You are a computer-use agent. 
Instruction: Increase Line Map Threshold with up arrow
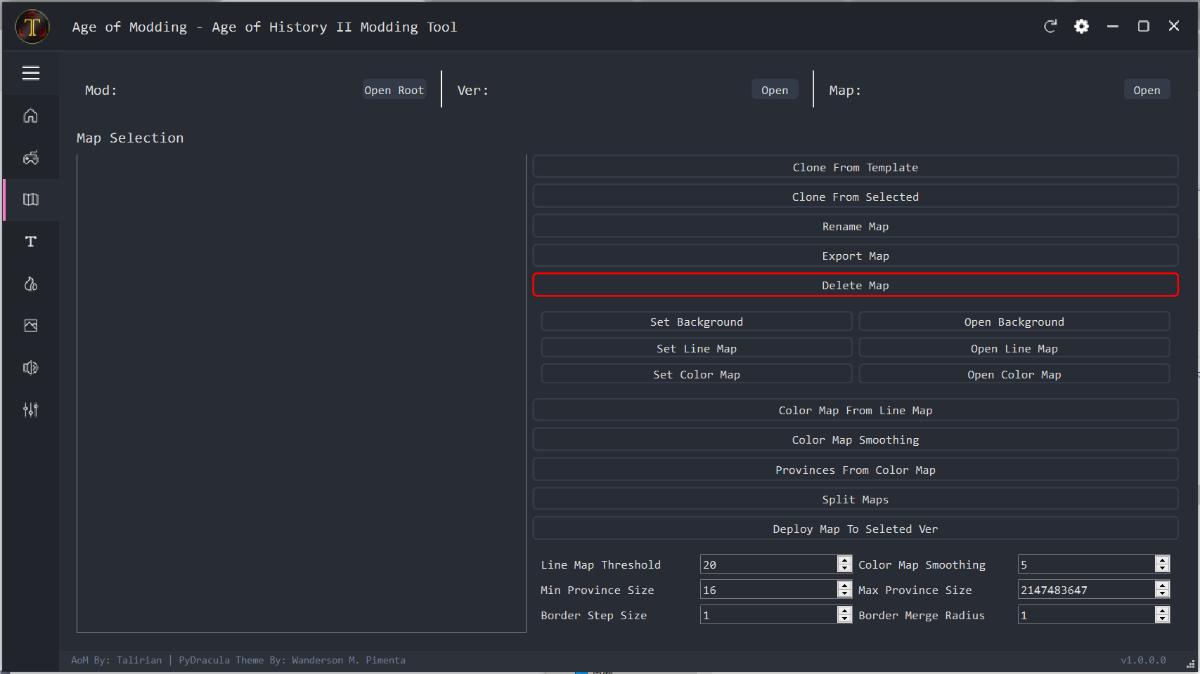845,560
